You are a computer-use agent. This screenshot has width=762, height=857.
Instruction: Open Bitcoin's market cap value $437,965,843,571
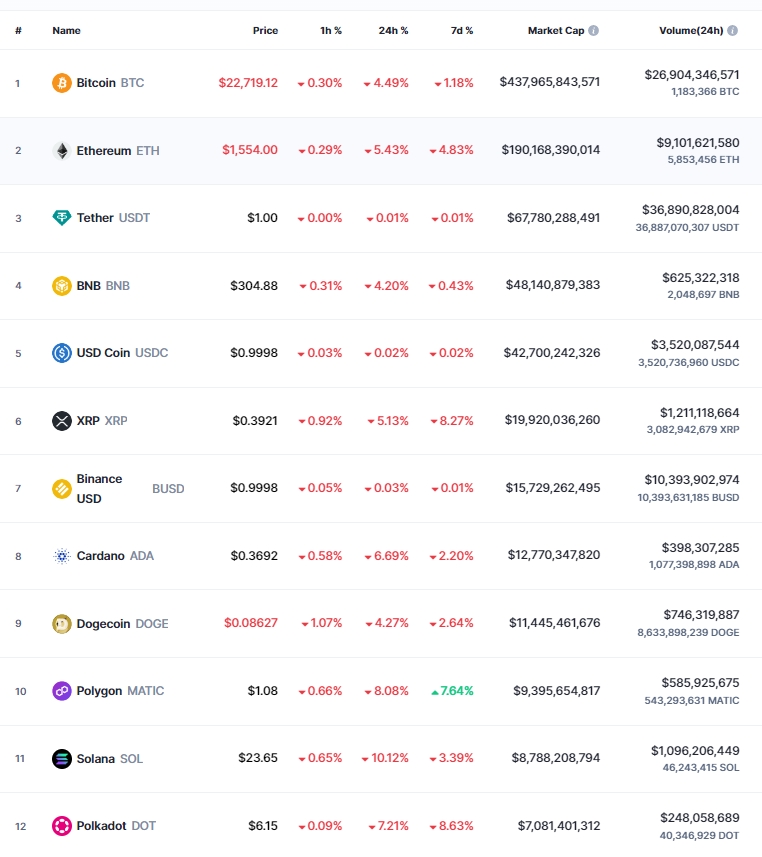click(549, 82)
